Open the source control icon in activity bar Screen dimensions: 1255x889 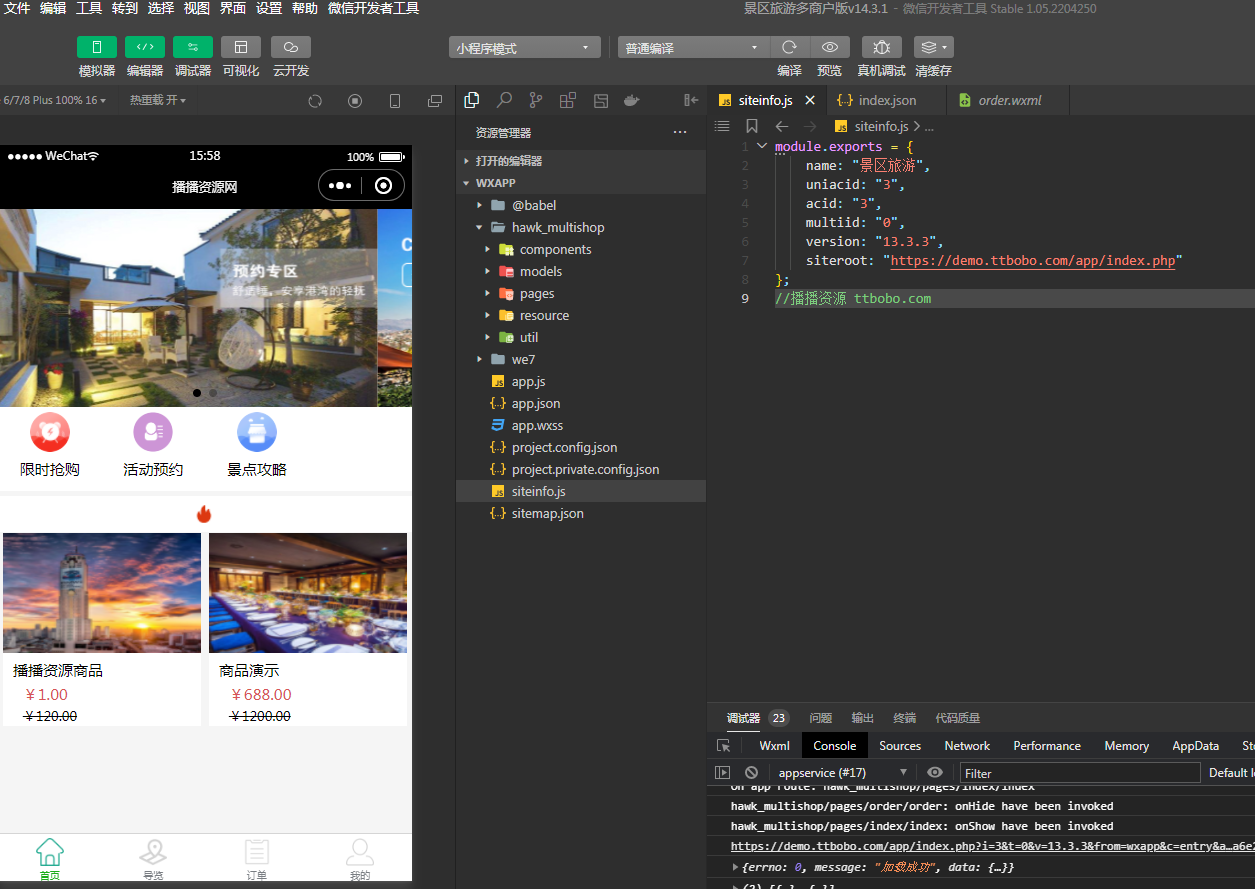536,100
